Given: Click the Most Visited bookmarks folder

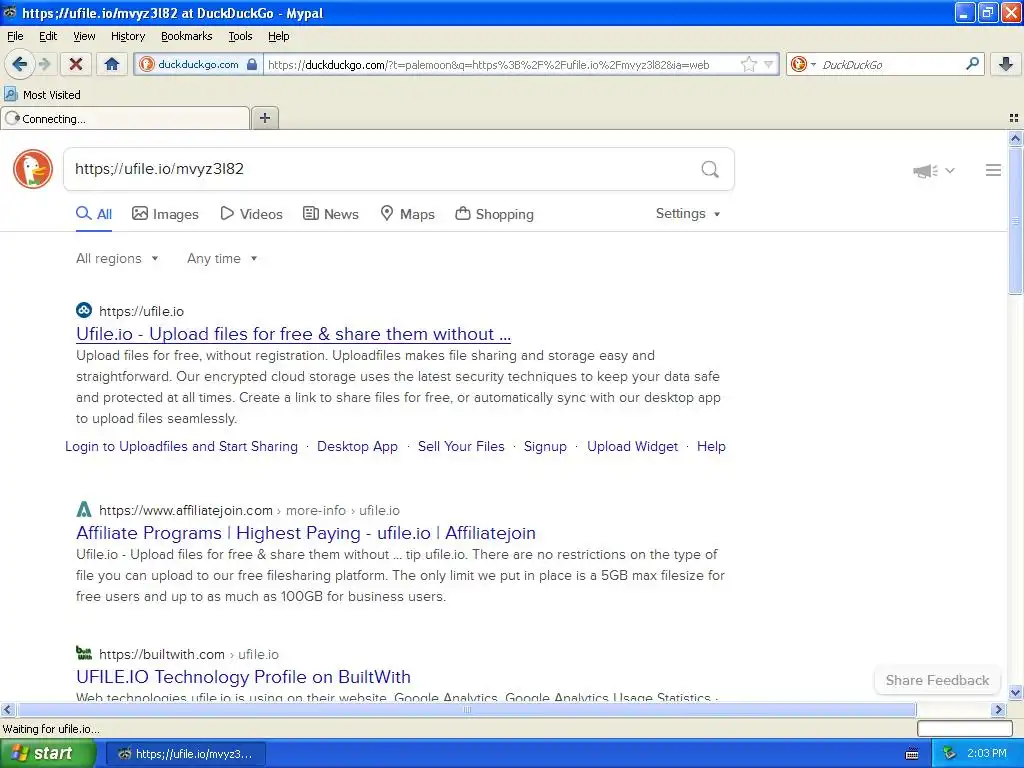Looking at the screenshot, I should [43, 95].
